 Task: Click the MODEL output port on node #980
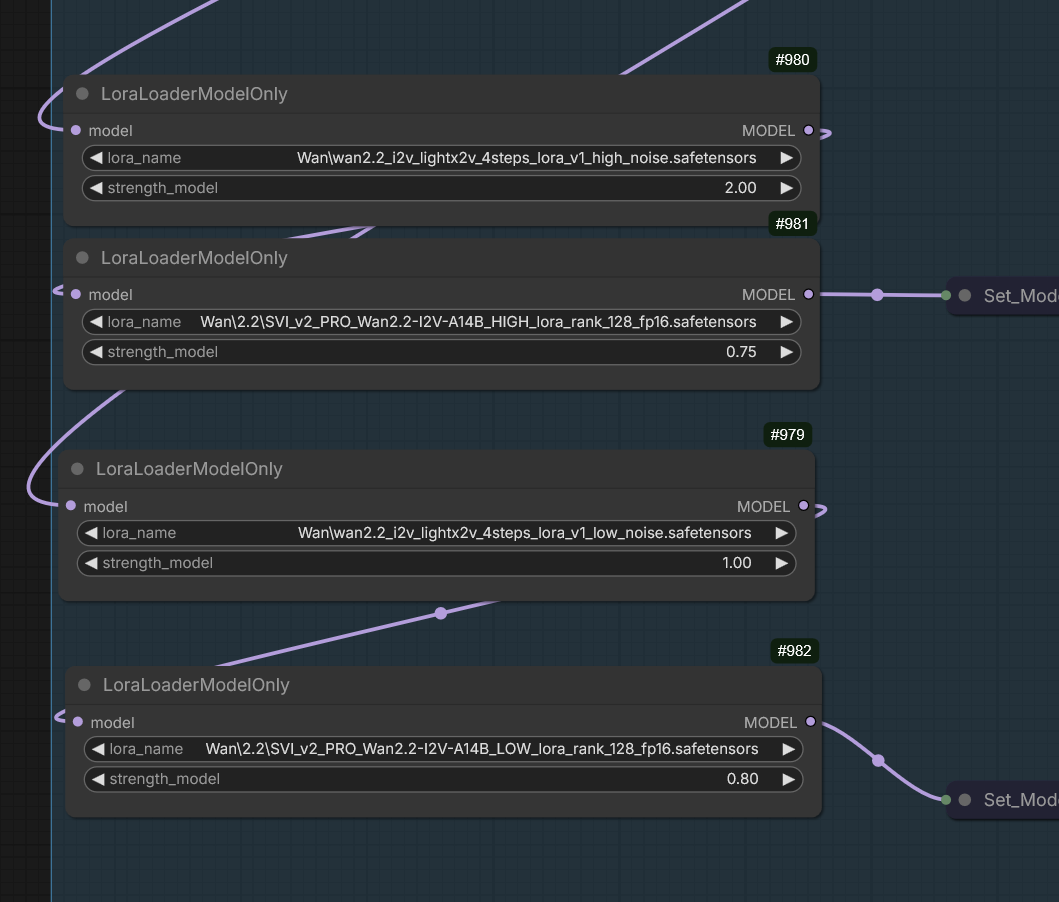[x=809, y=131]
